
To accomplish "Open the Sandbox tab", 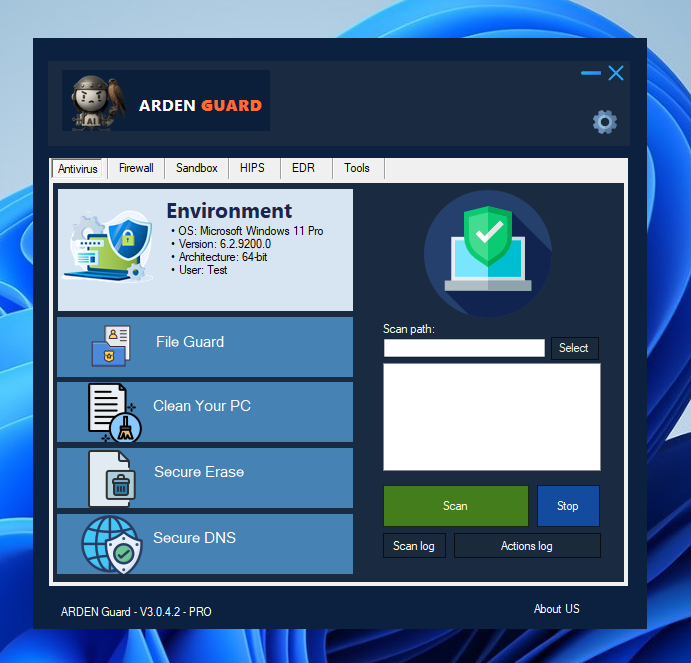I will (197, 168).
